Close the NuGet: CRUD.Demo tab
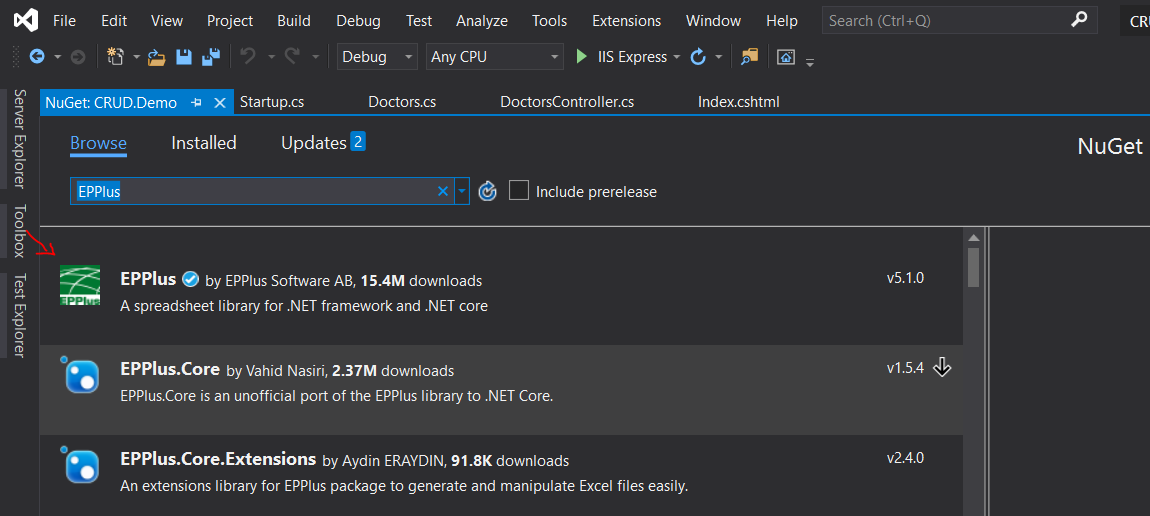1150x516 pixels. 219,103
